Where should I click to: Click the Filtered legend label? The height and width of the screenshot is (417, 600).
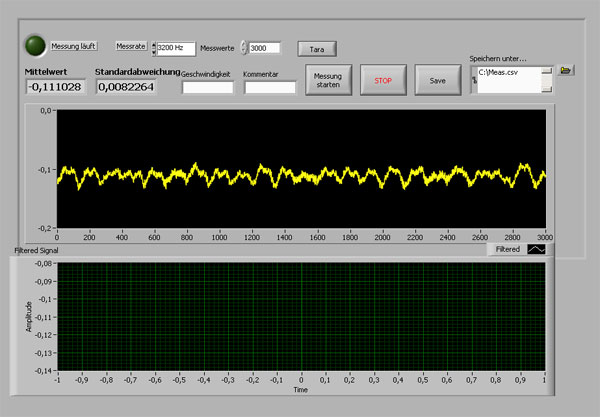pos(508,250)
